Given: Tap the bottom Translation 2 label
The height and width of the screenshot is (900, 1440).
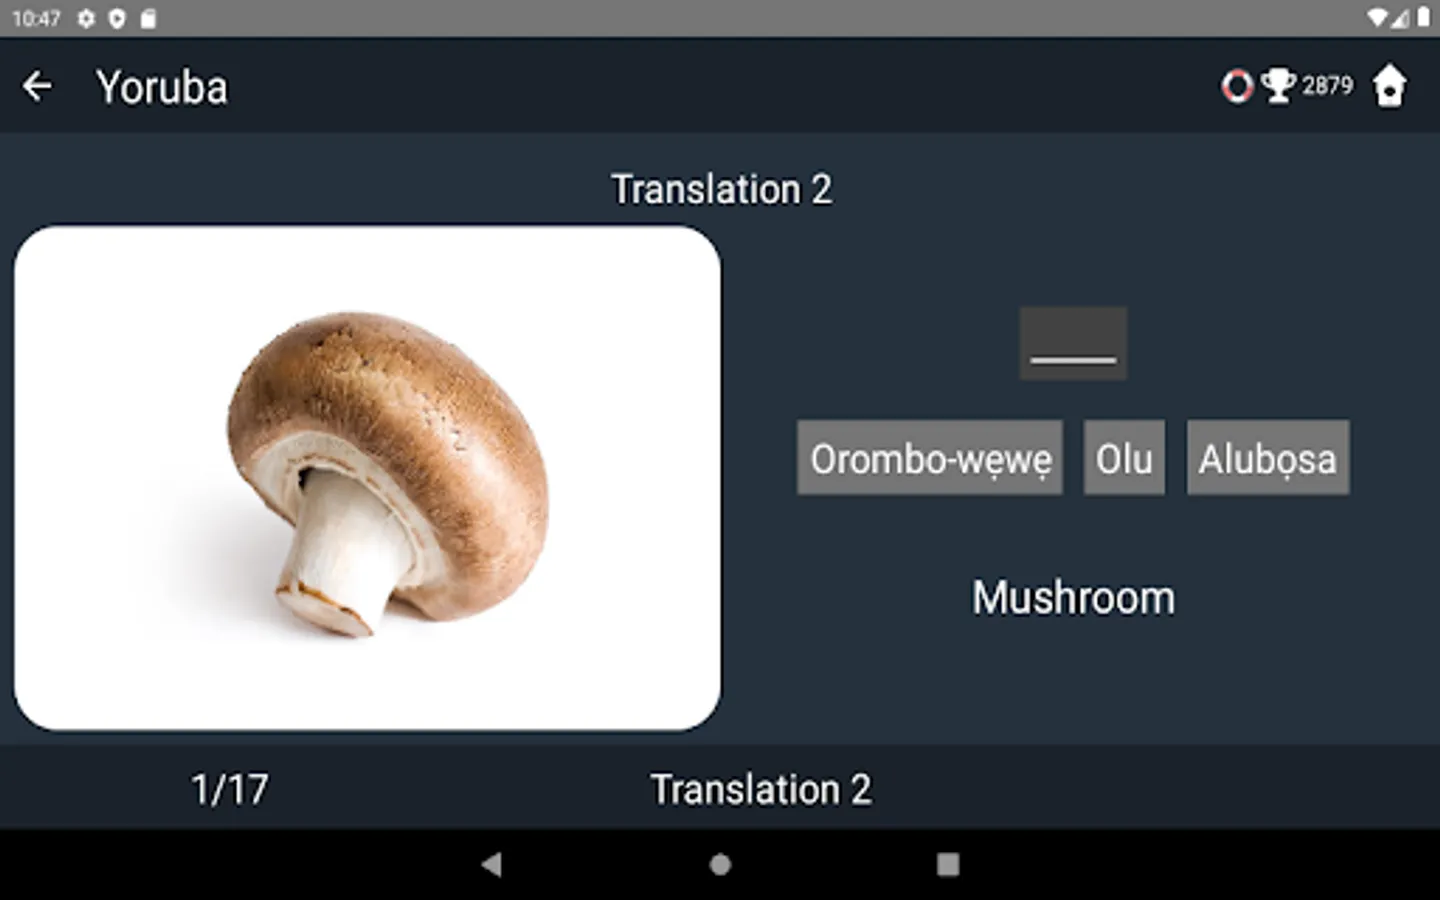Looking at the screenshot, I should coord(761,790).
